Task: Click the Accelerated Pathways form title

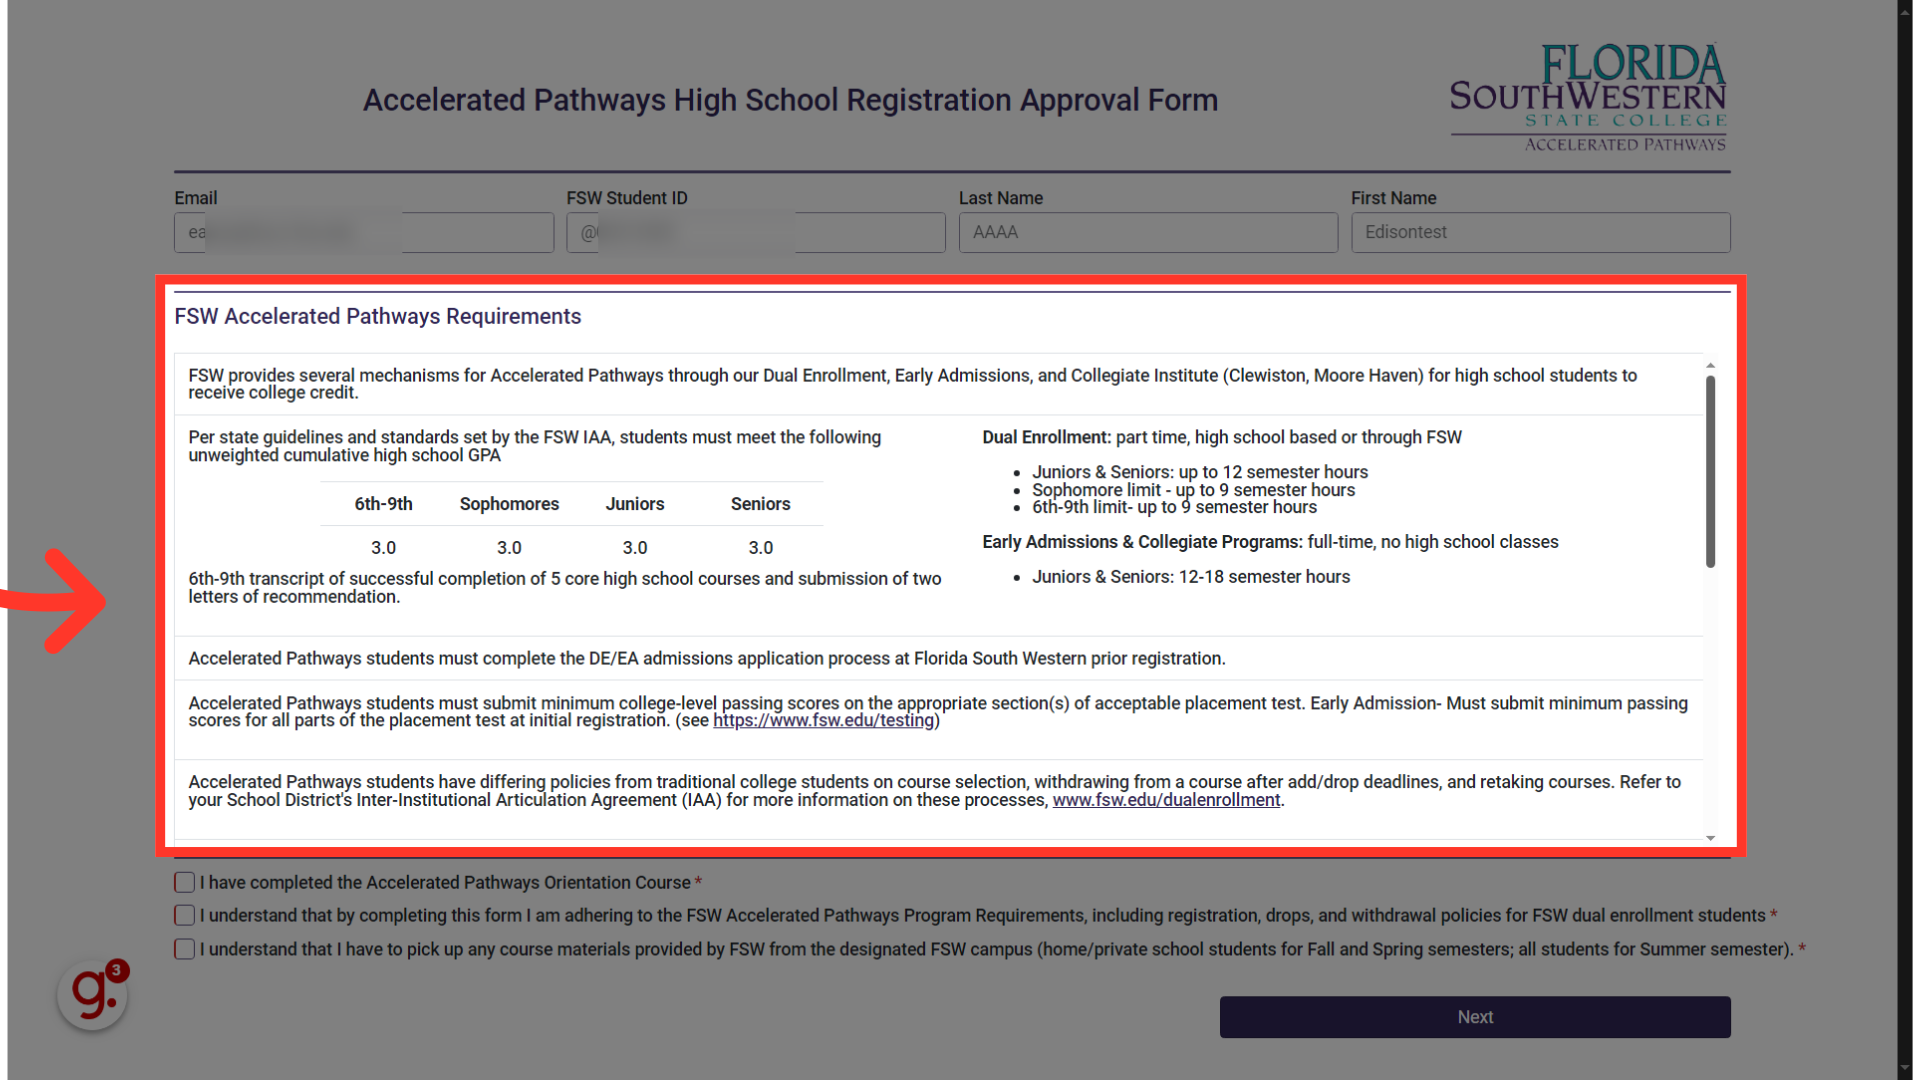Action: point(790,100)
